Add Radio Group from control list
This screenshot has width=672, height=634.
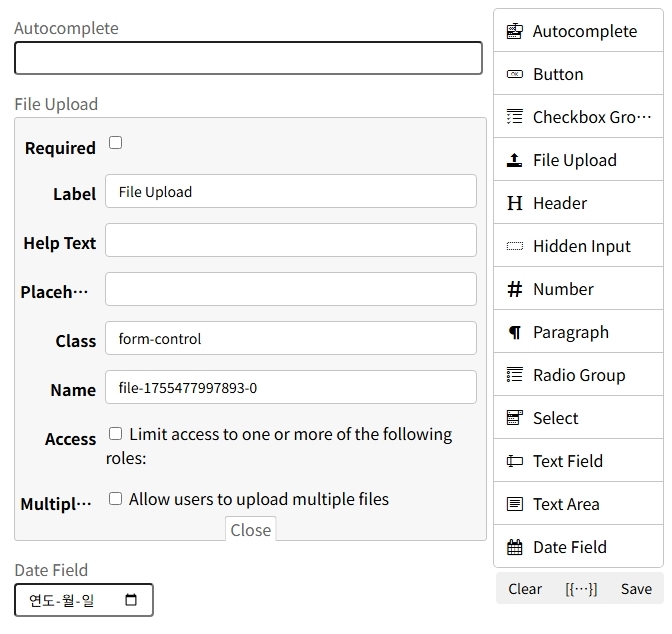click(578, 375)
